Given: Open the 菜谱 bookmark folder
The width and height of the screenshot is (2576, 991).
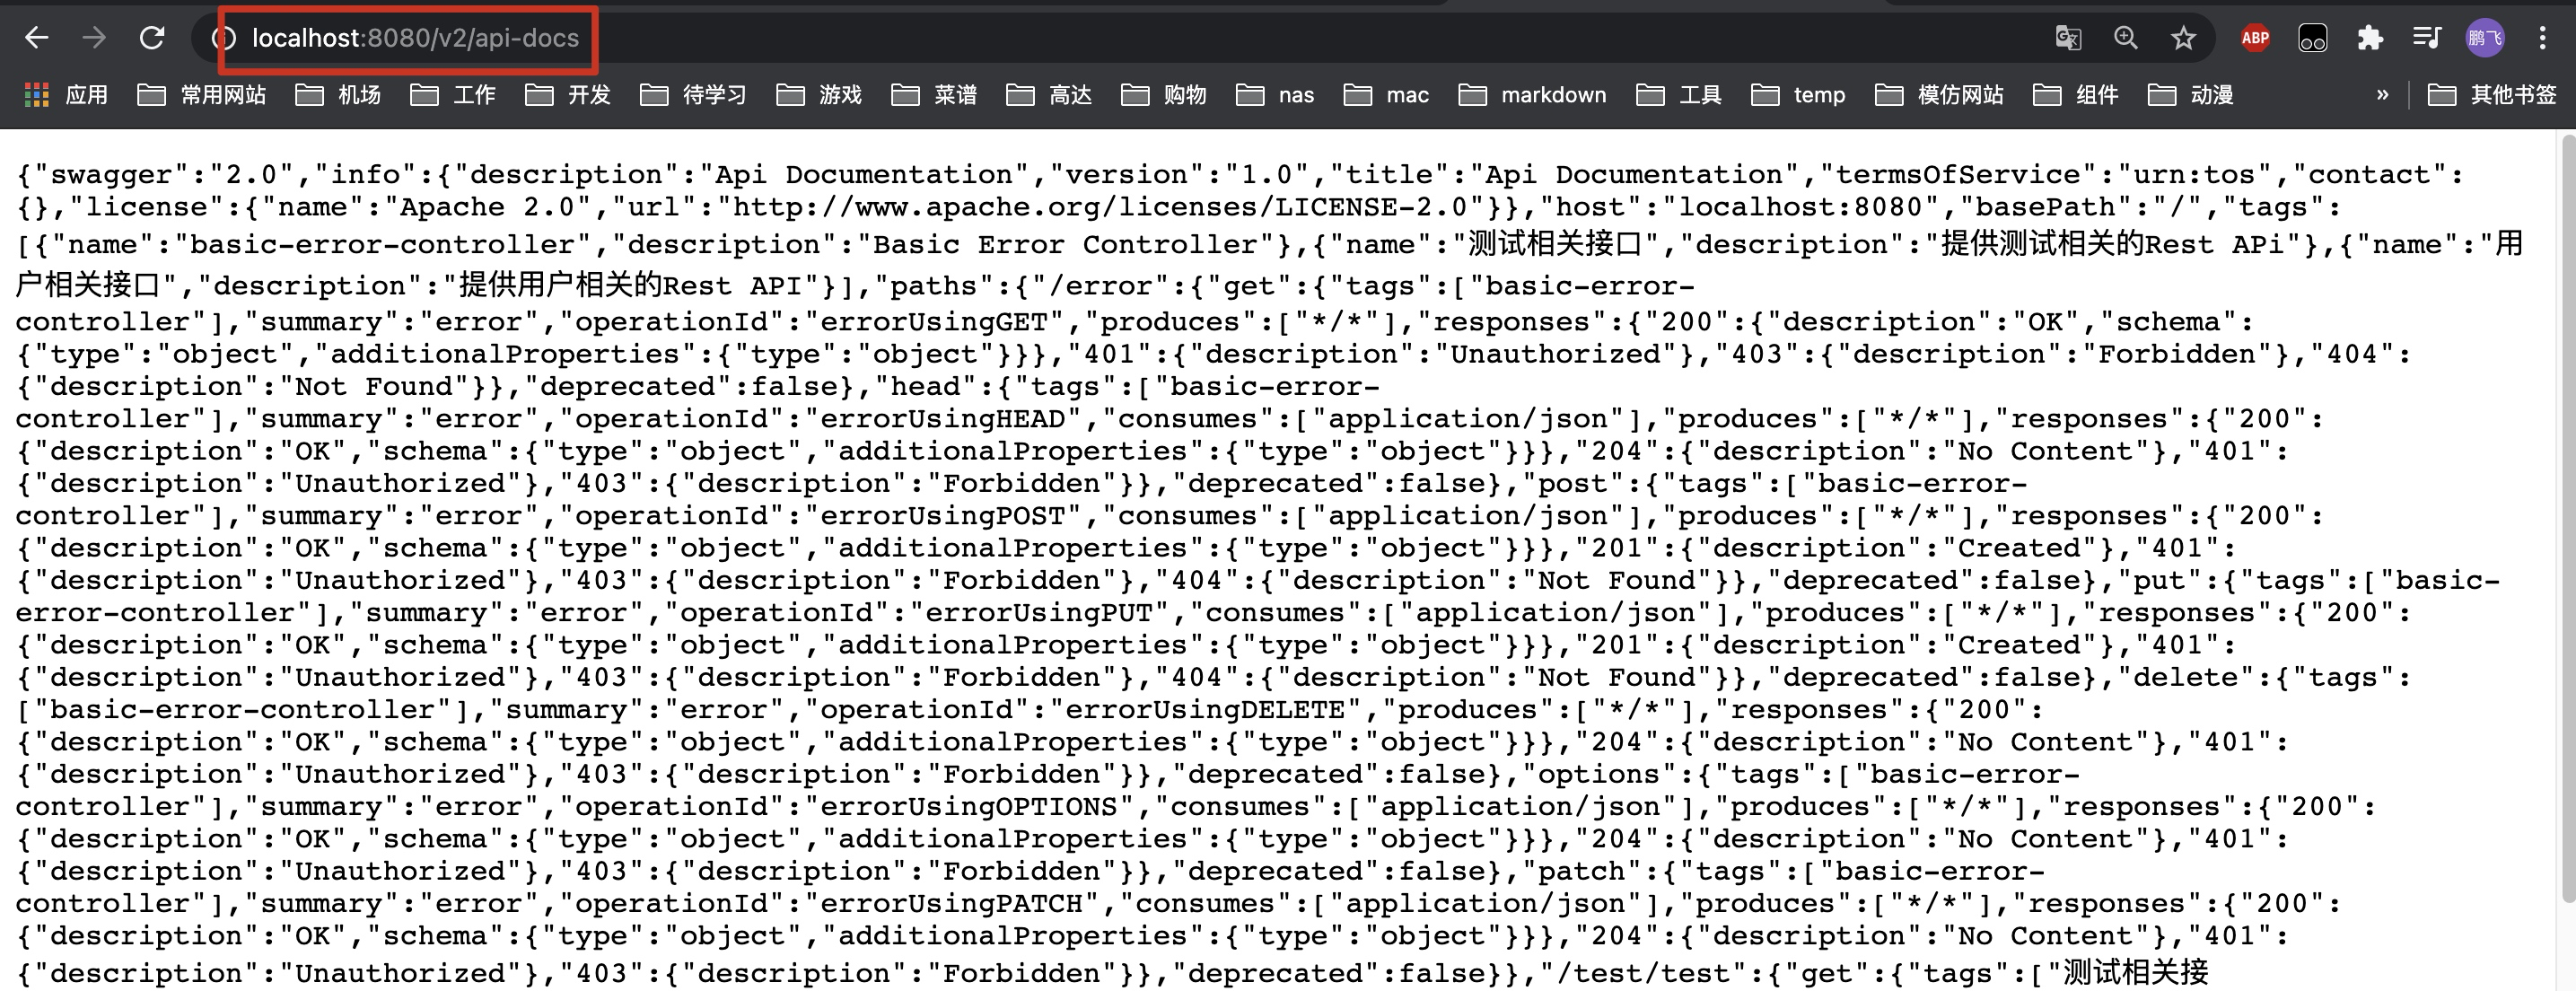Looking at the screenshot, I should 934,95.
